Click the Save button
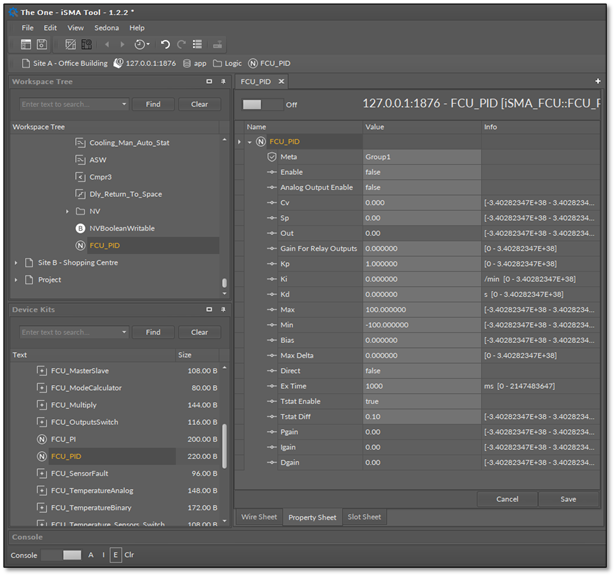The image size is (615, 576). [567, 499]
